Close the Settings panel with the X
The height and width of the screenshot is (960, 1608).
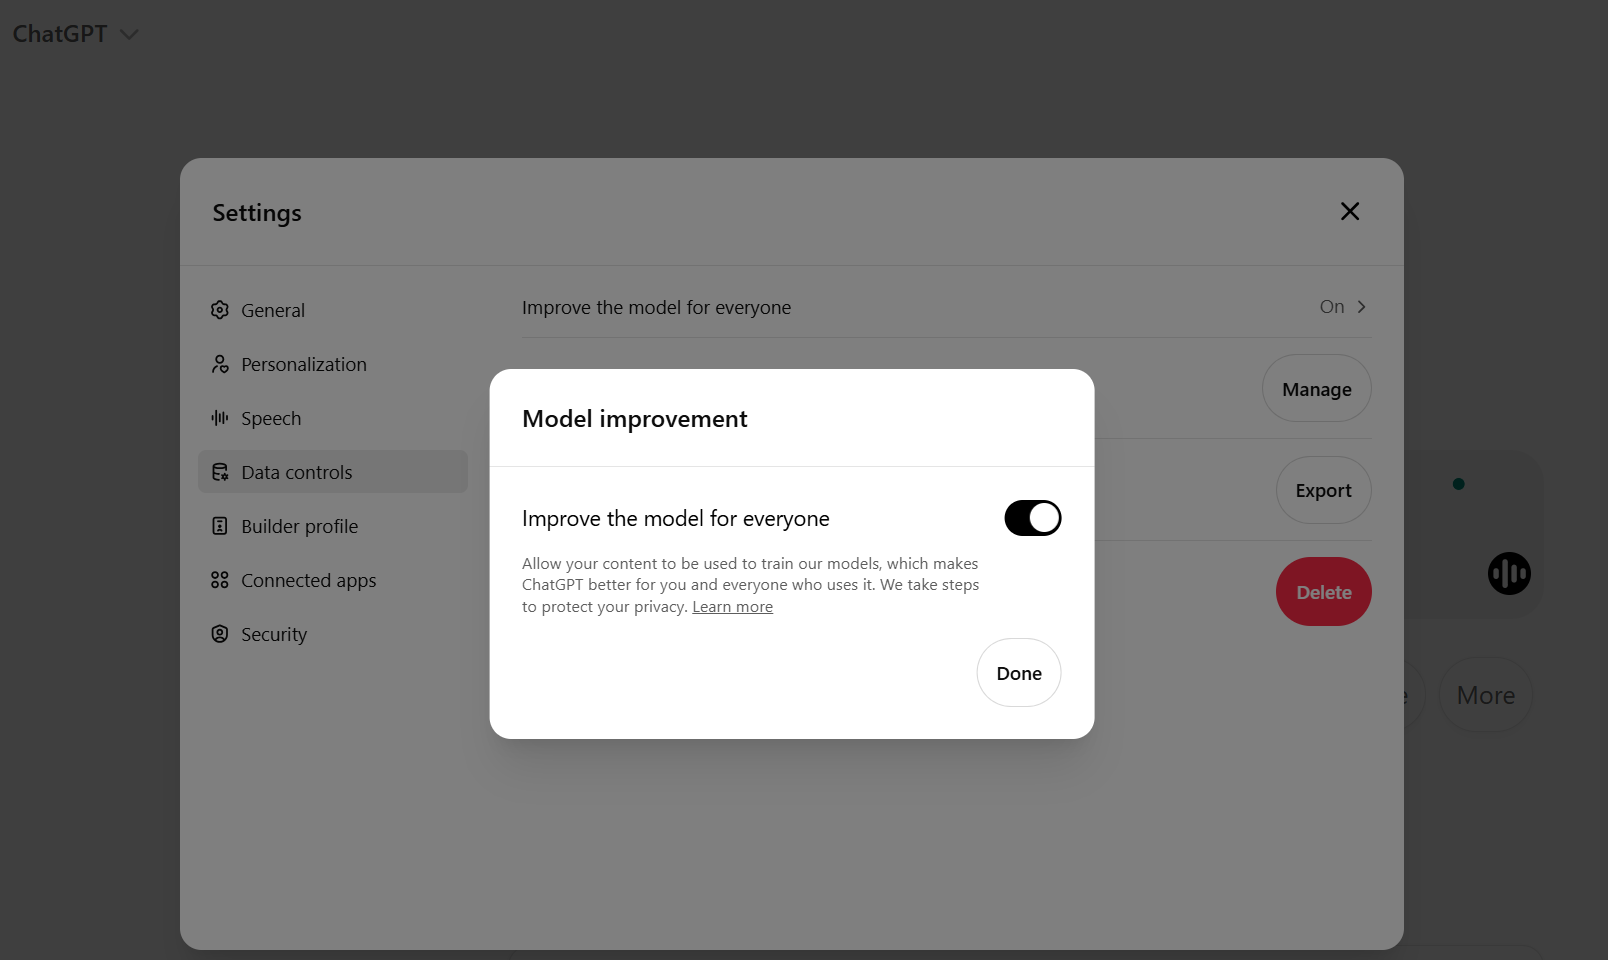pyautogui.click(x=1350, y=211)
